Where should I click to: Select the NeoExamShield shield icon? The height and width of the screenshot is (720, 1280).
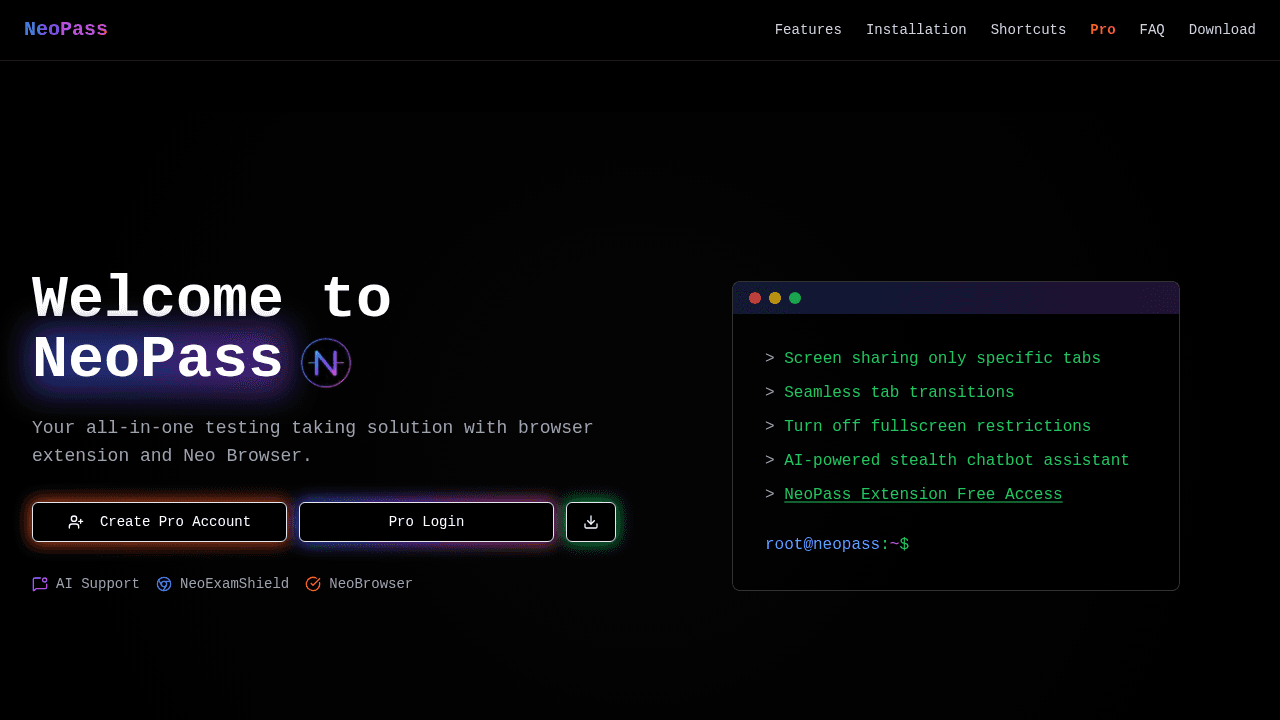(x=164, y=583)
